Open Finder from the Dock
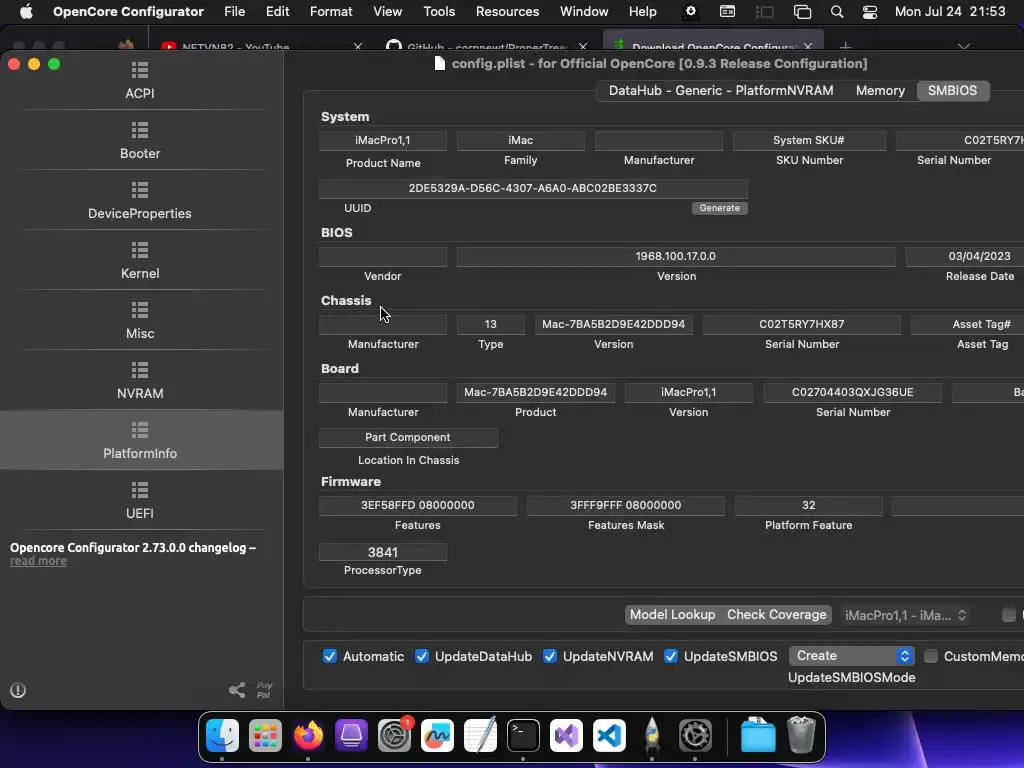This screenshot has height=768, width=1024. [222, 735]
